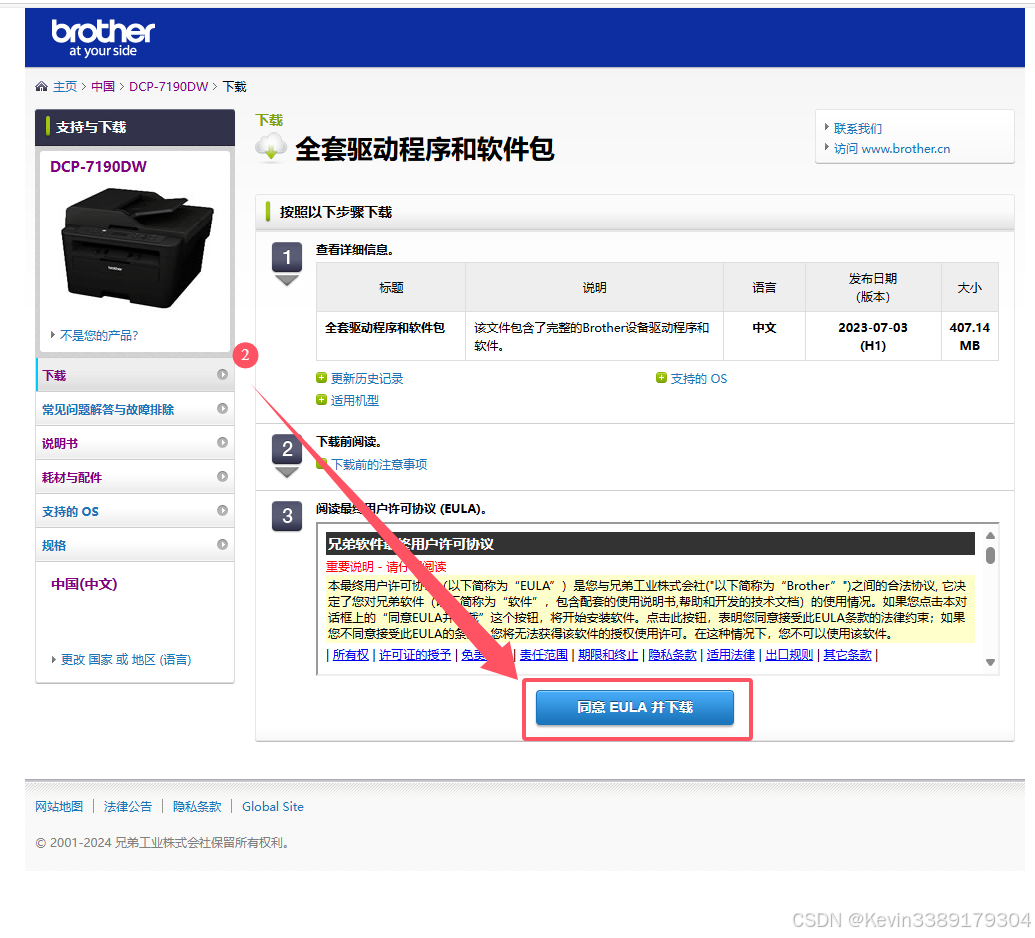Jump to 责任范围 section in EULA
The height and width of the screenshot is (938, 1035).
coord(543,655)
